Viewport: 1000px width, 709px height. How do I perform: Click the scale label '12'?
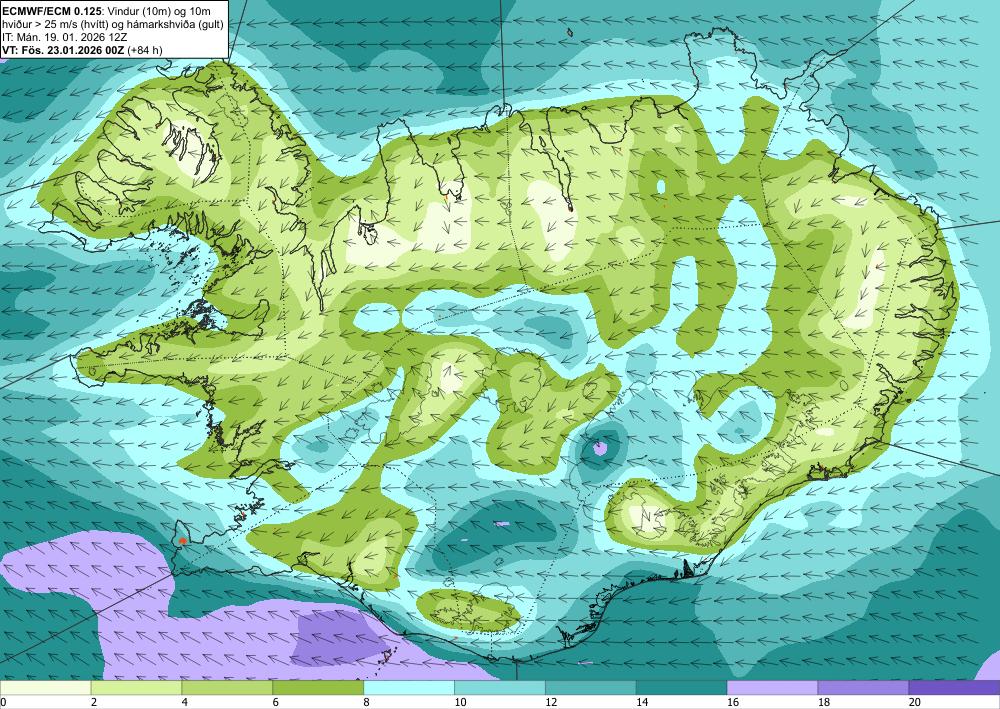click(551, 703)
